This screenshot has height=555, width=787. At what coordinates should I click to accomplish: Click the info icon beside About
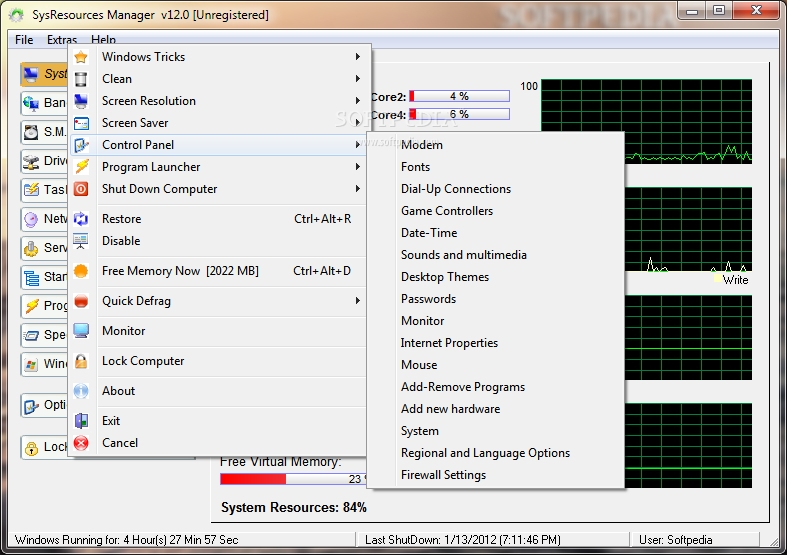coord(81,391)
